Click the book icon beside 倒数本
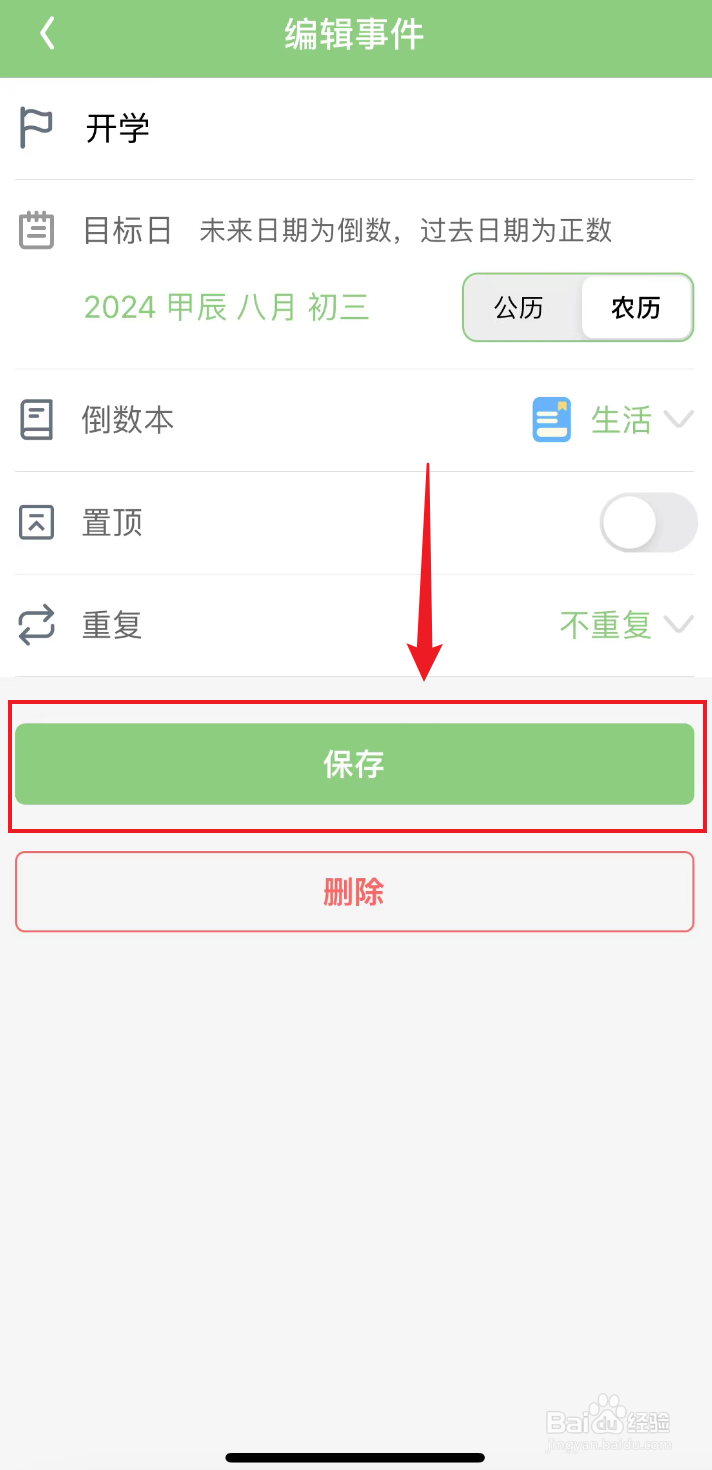The image size is (712, 1470). point(37,420)
